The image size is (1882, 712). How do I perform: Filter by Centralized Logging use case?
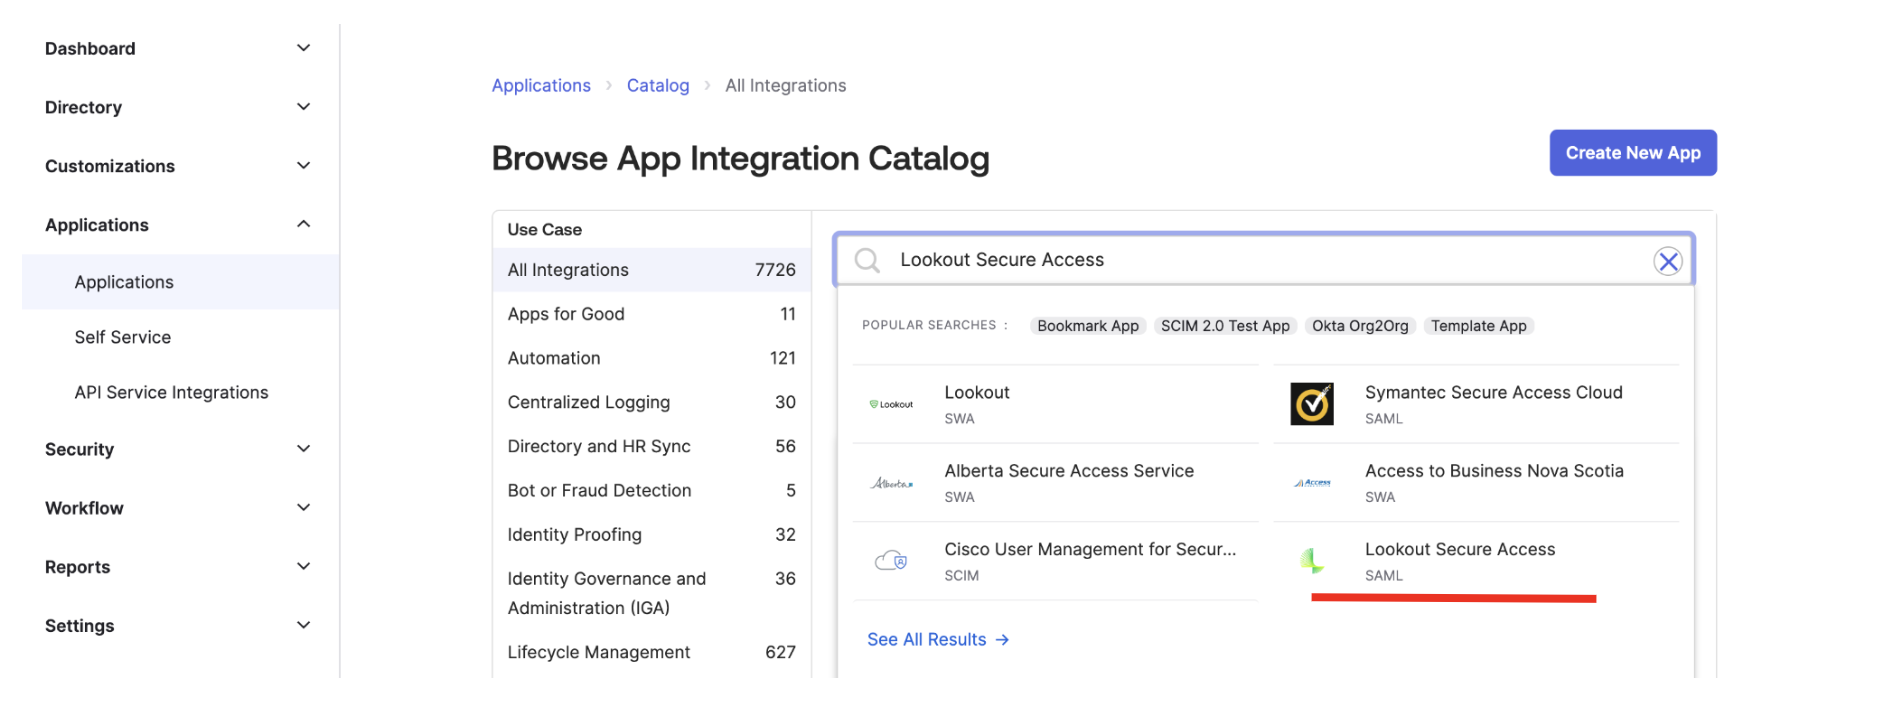(651, 402)
